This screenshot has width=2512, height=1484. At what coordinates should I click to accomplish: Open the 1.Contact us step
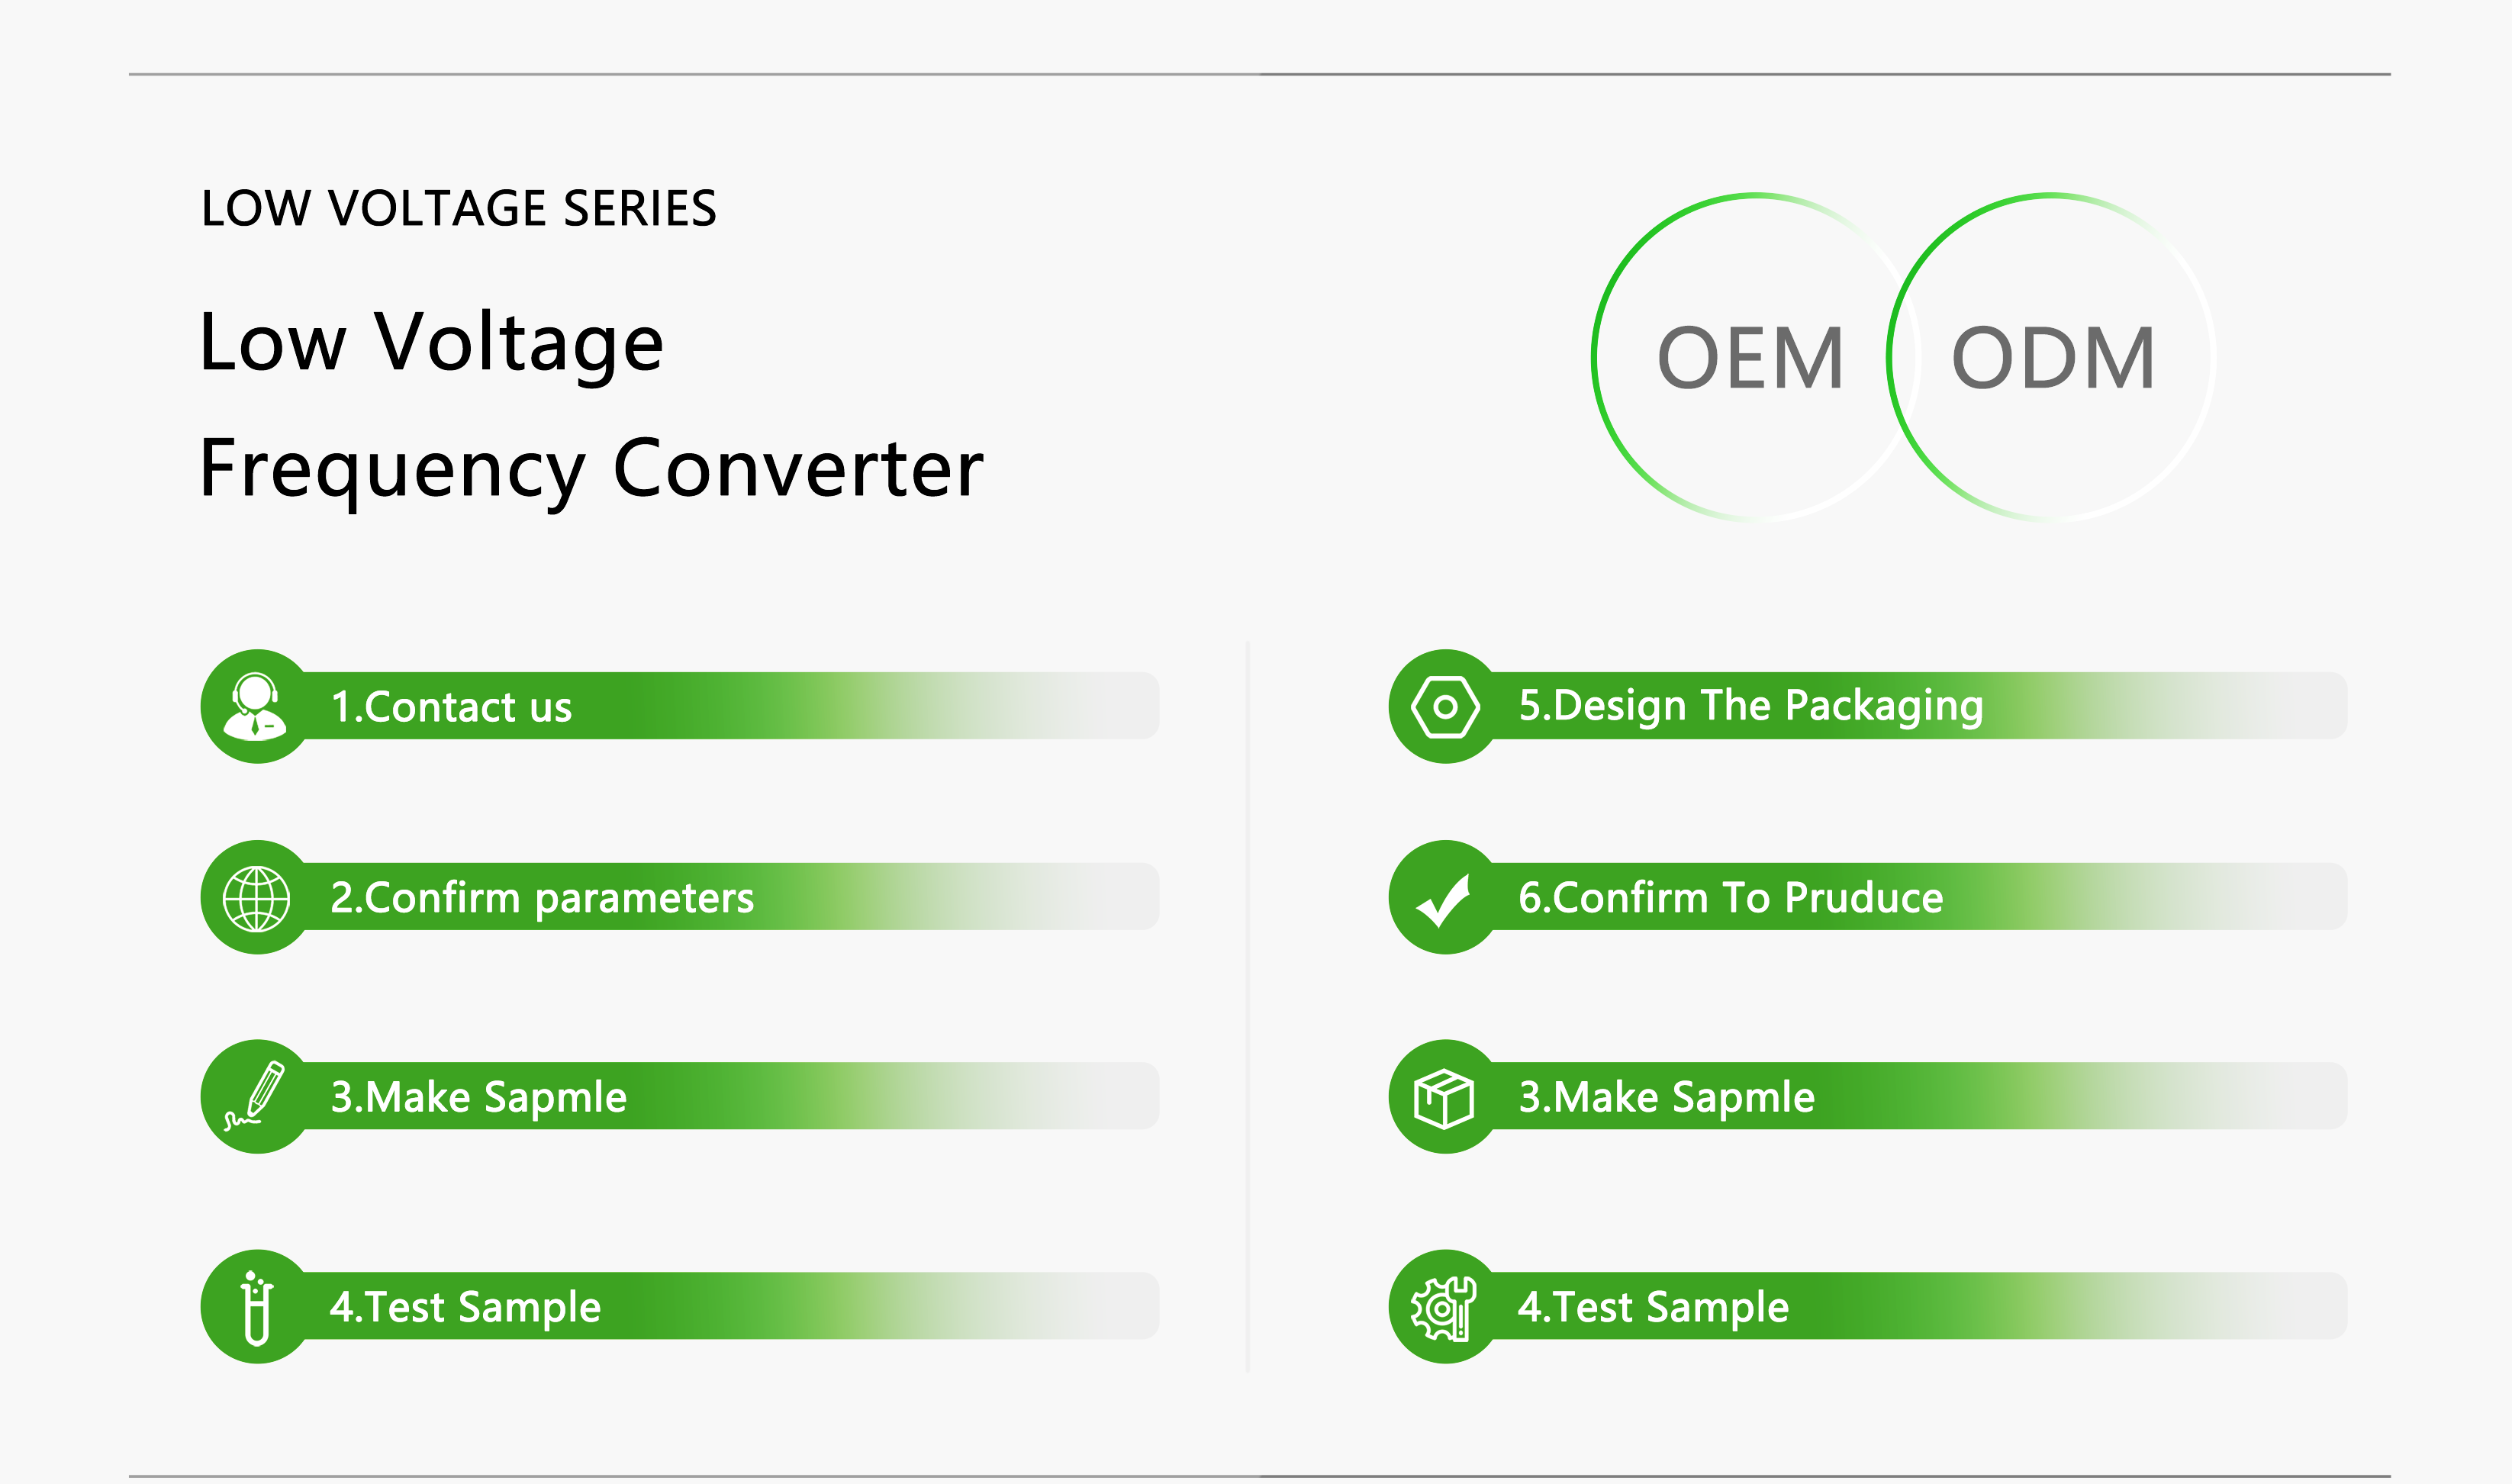680,706
